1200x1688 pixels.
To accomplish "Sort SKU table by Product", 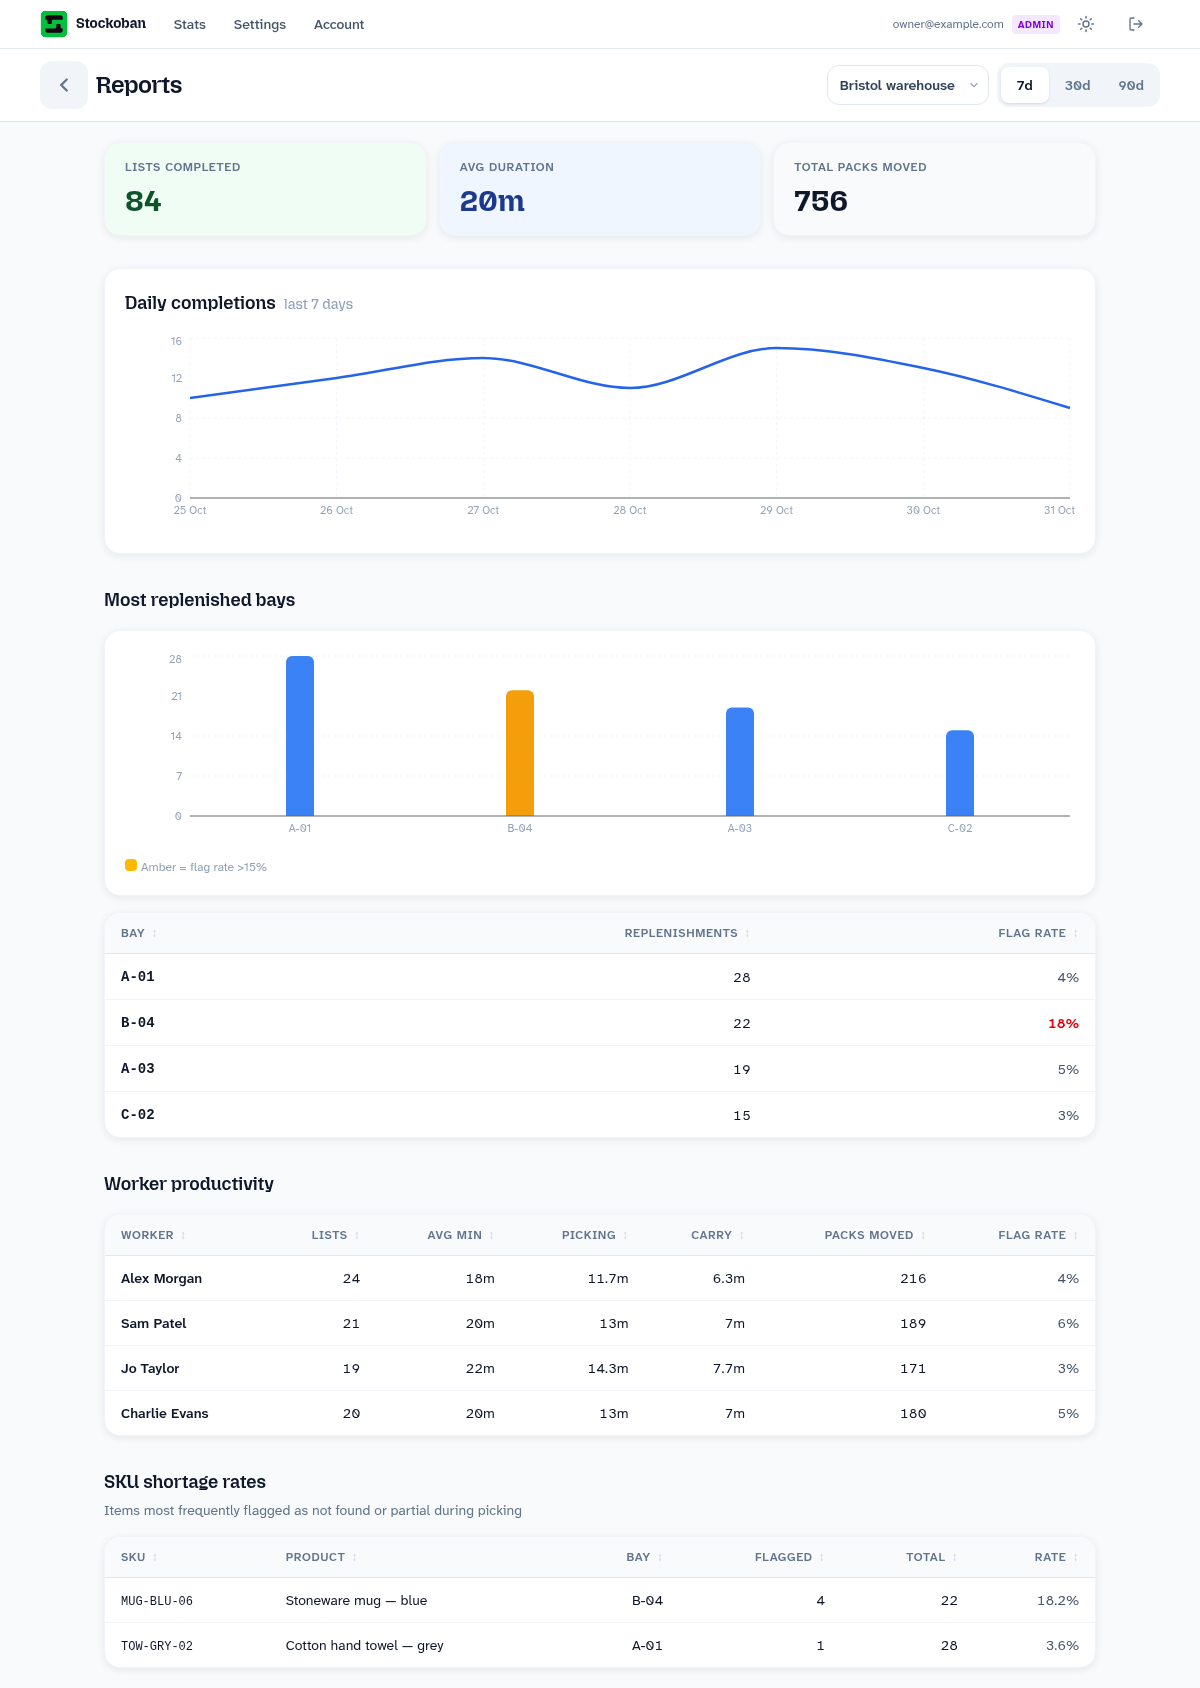I will pyautogui.click(x=321, y=1557).
